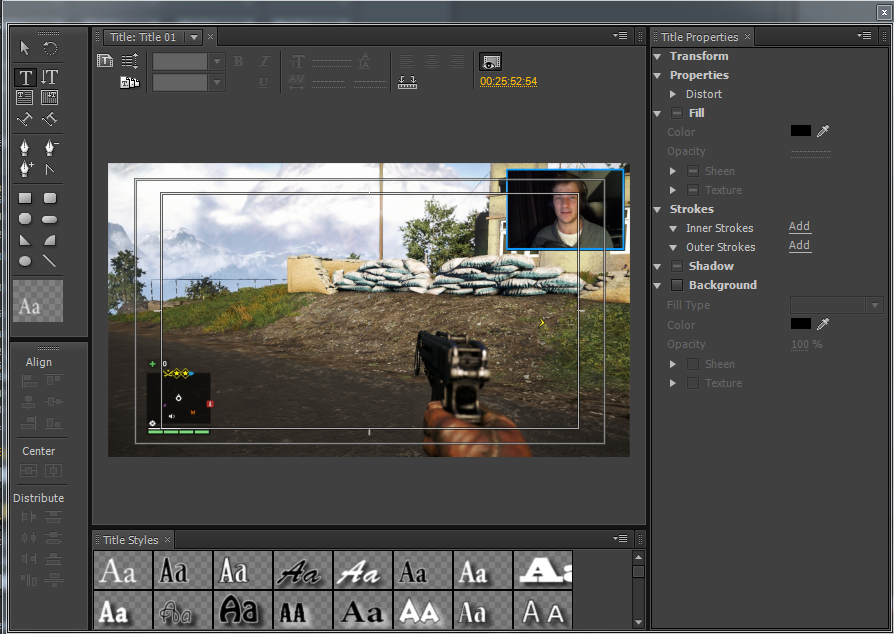
Task: Select the Pen tool
Action: pyautogui.click(x=25, y=148)
